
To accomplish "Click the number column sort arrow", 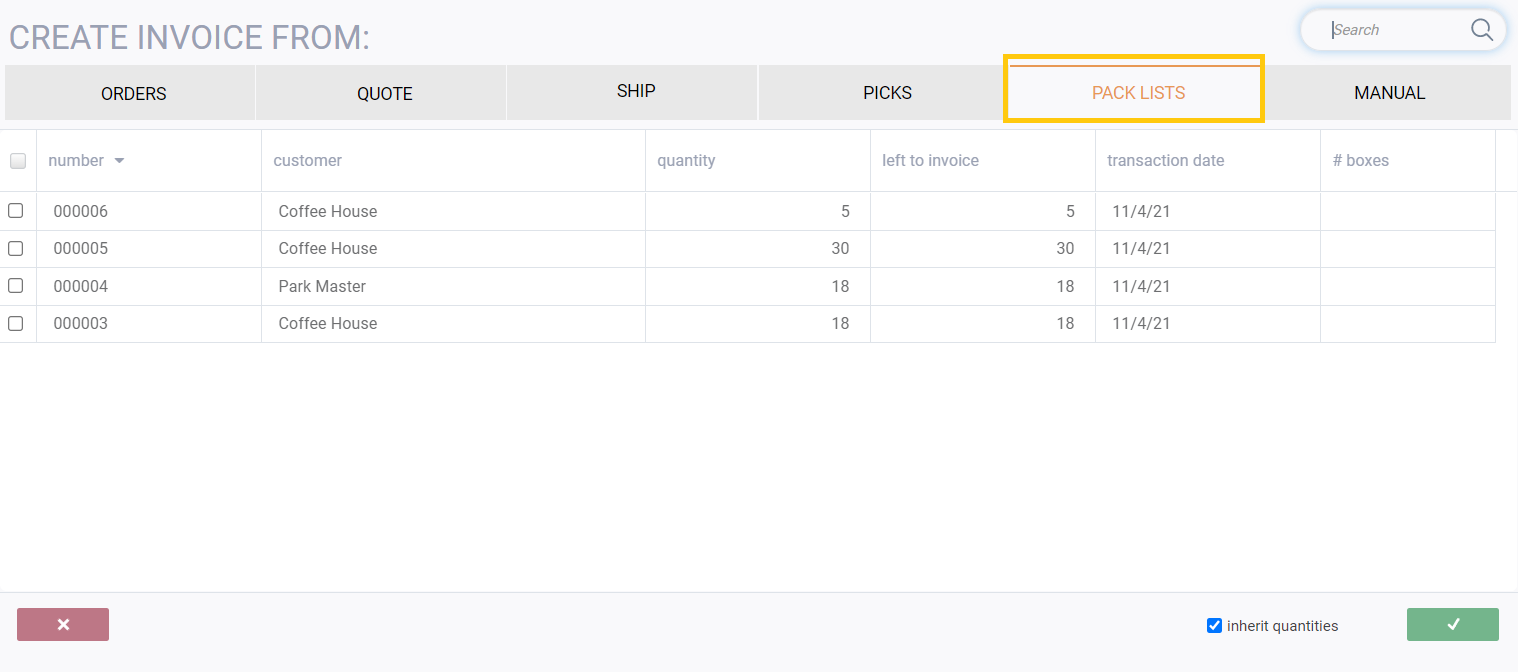I will pyautogui.click(x=119, y=161).
